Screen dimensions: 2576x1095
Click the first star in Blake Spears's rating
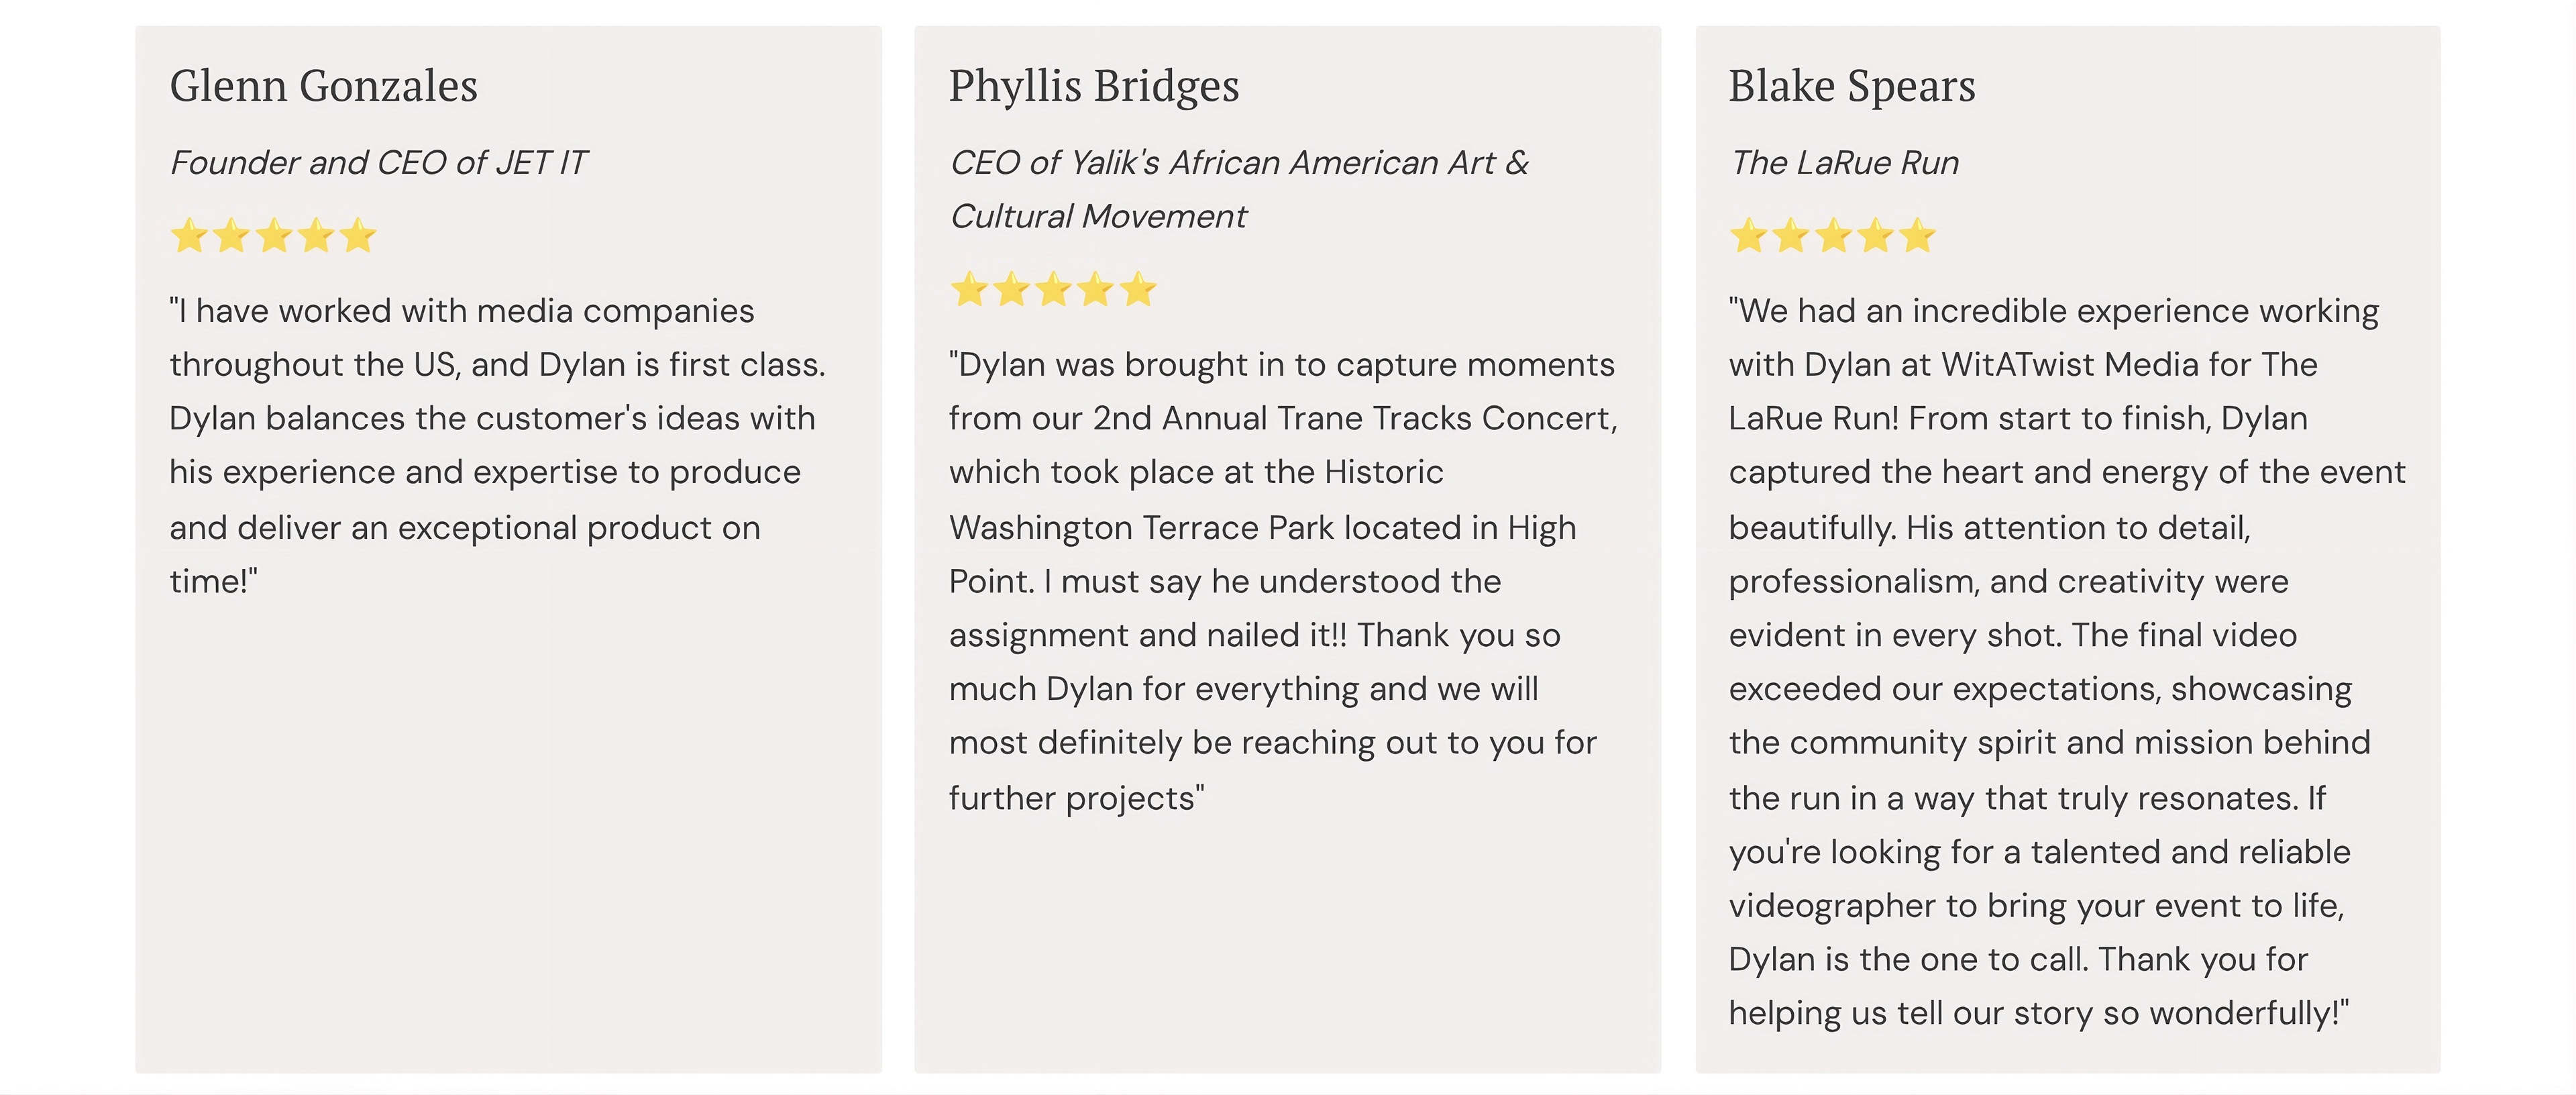(1749, 237)
